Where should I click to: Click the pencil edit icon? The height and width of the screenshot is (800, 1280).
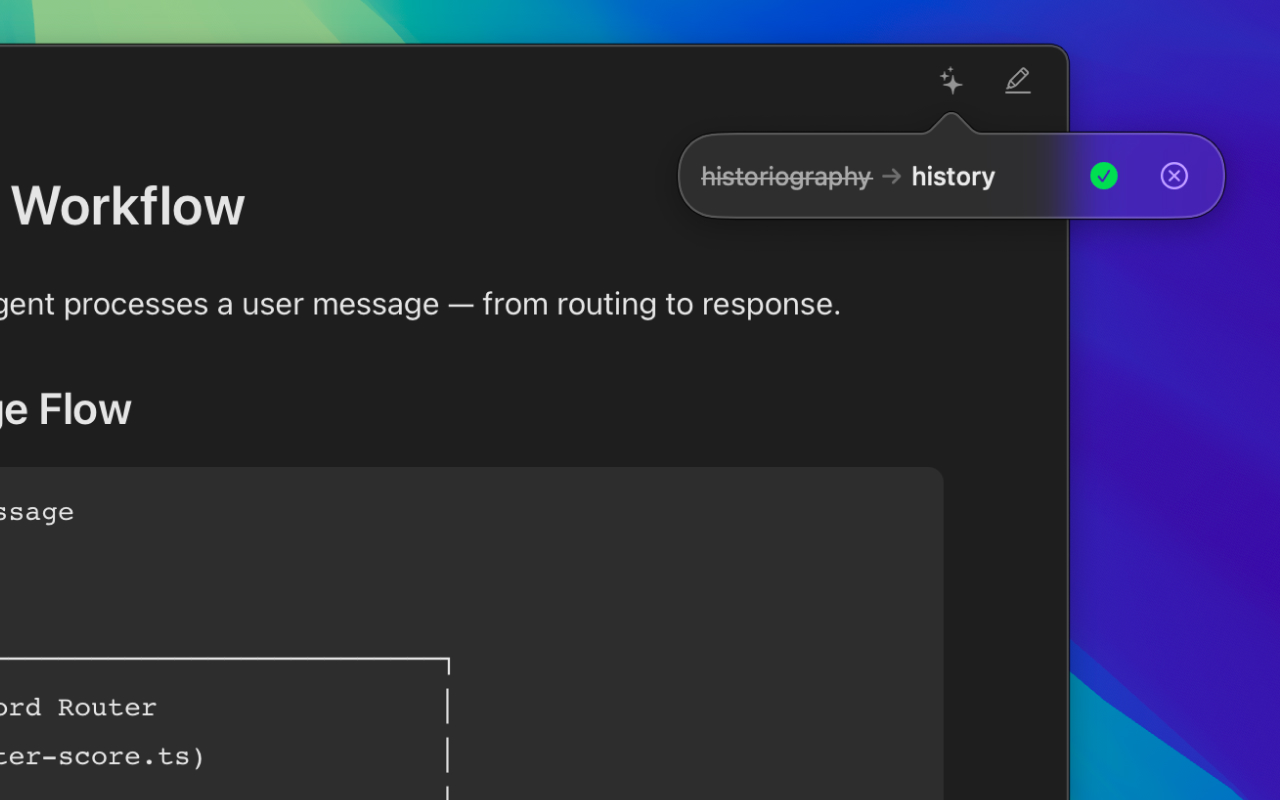[1017, 81]
